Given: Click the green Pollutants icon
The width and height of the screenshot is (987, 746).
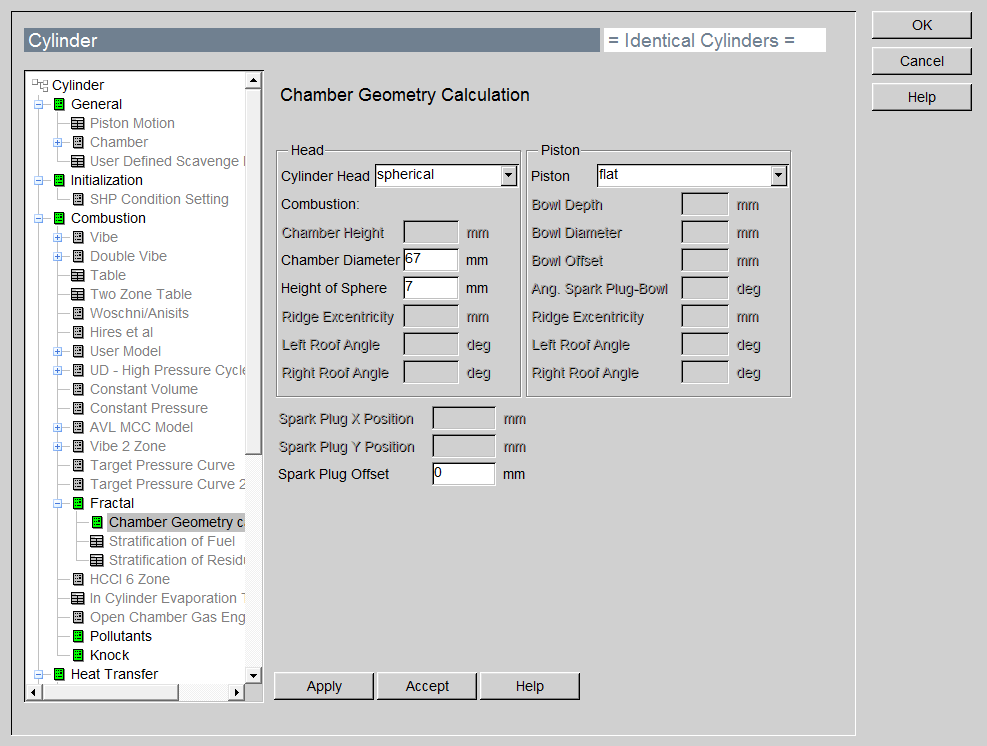Looking at the screenshot, I should coord(78,636).
